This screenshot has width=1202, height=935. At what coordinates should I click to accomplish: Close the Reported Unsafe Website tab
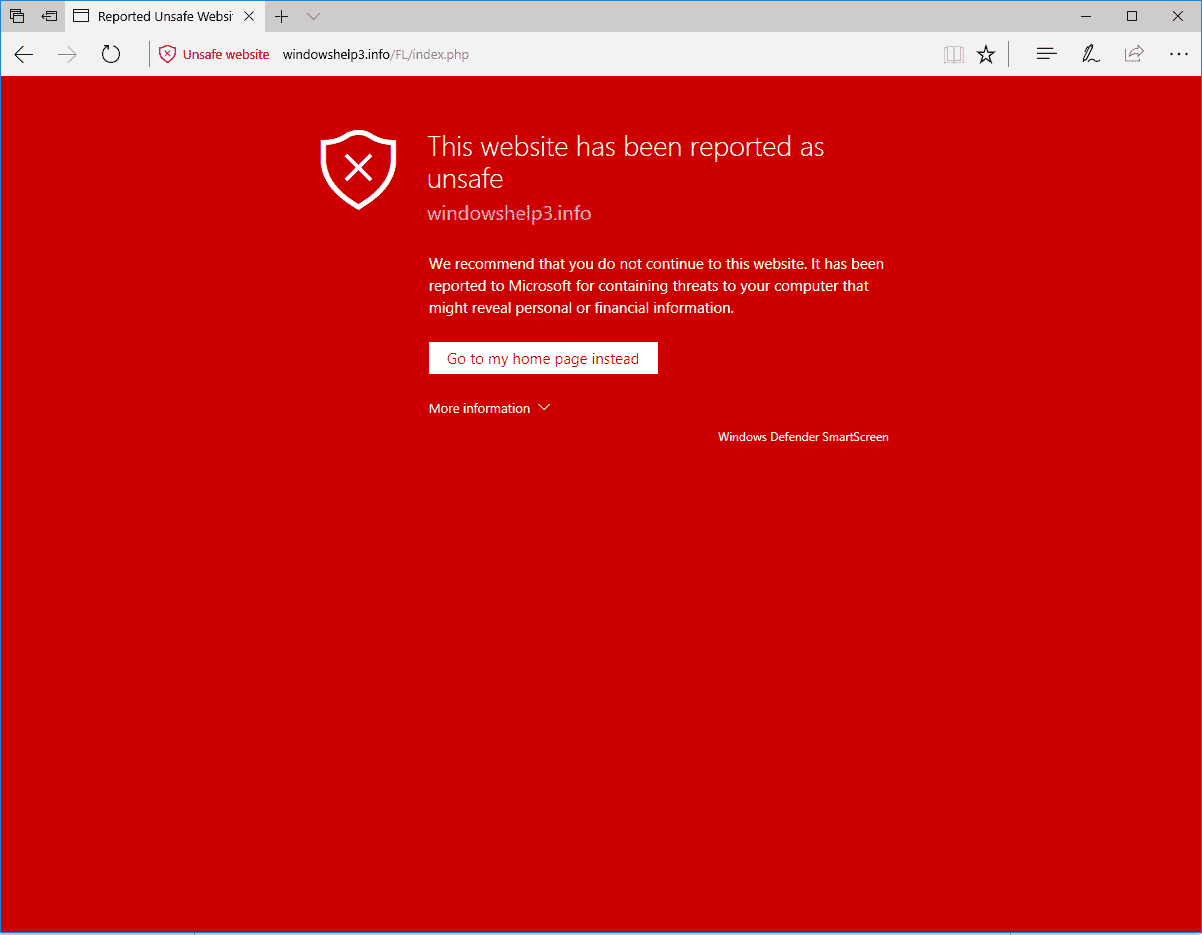click(249, 16)
